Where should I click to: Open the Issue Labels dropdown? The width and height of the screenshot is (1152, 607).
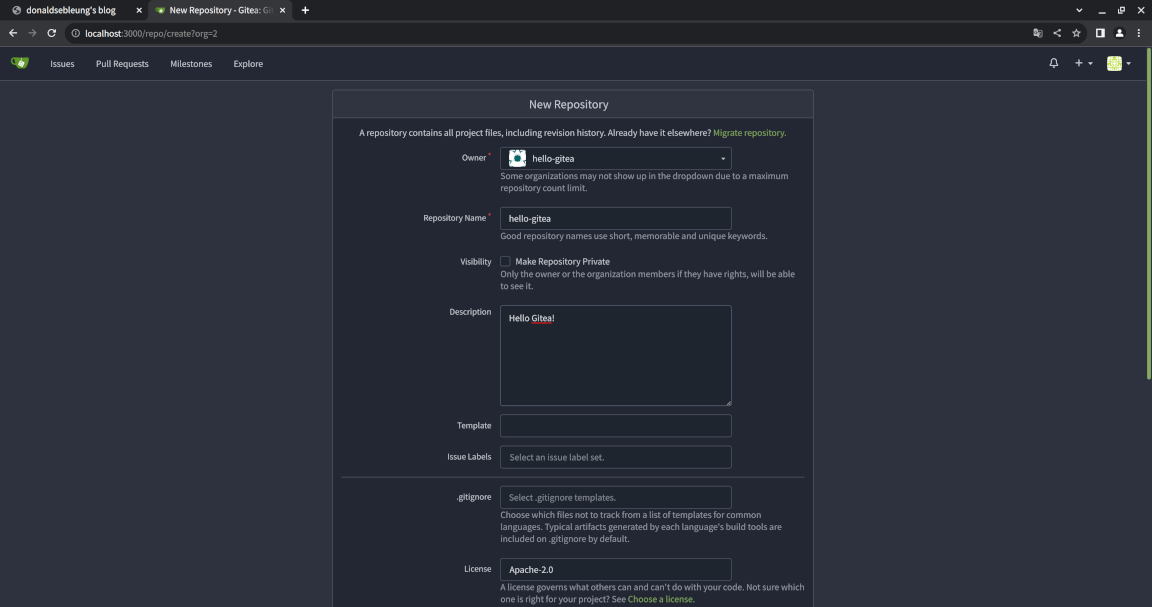pos(615,457)
